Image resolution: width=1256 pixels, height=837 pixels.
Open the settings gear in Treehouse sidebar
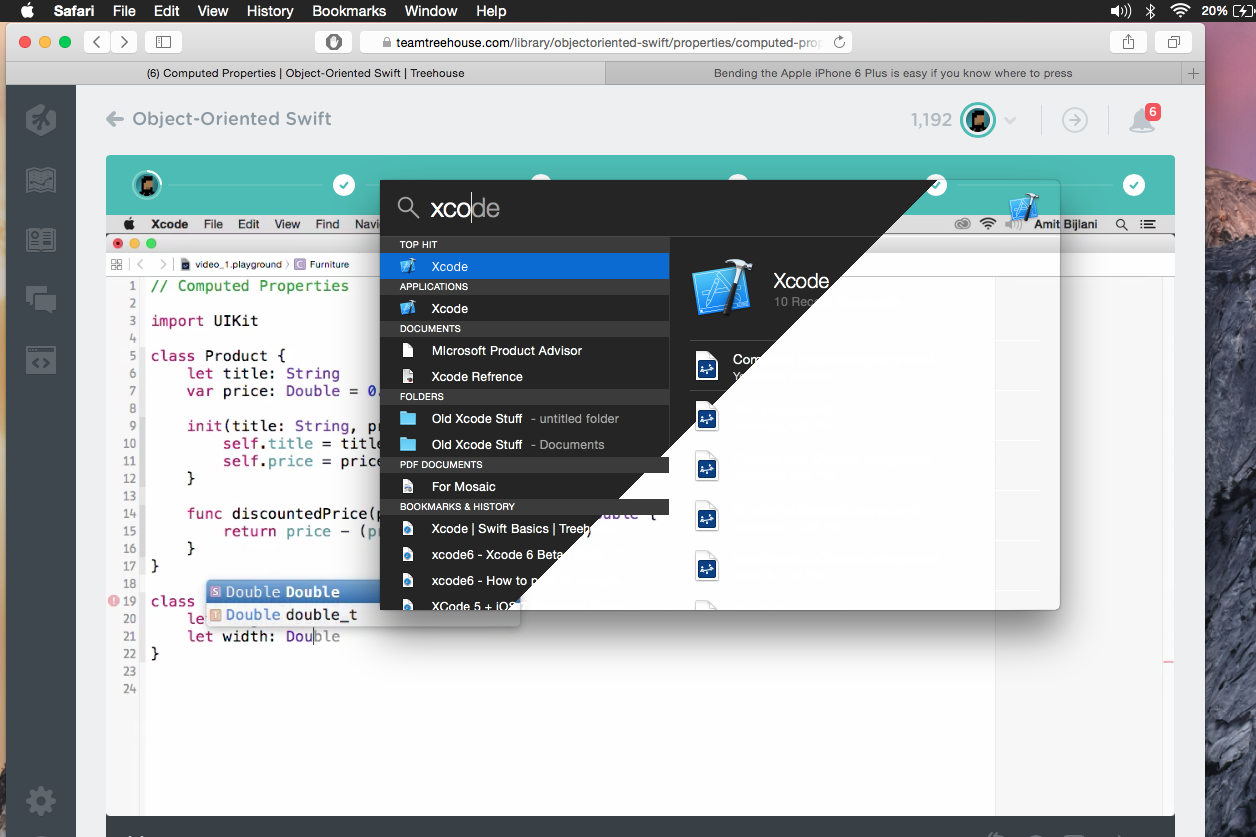41,800
